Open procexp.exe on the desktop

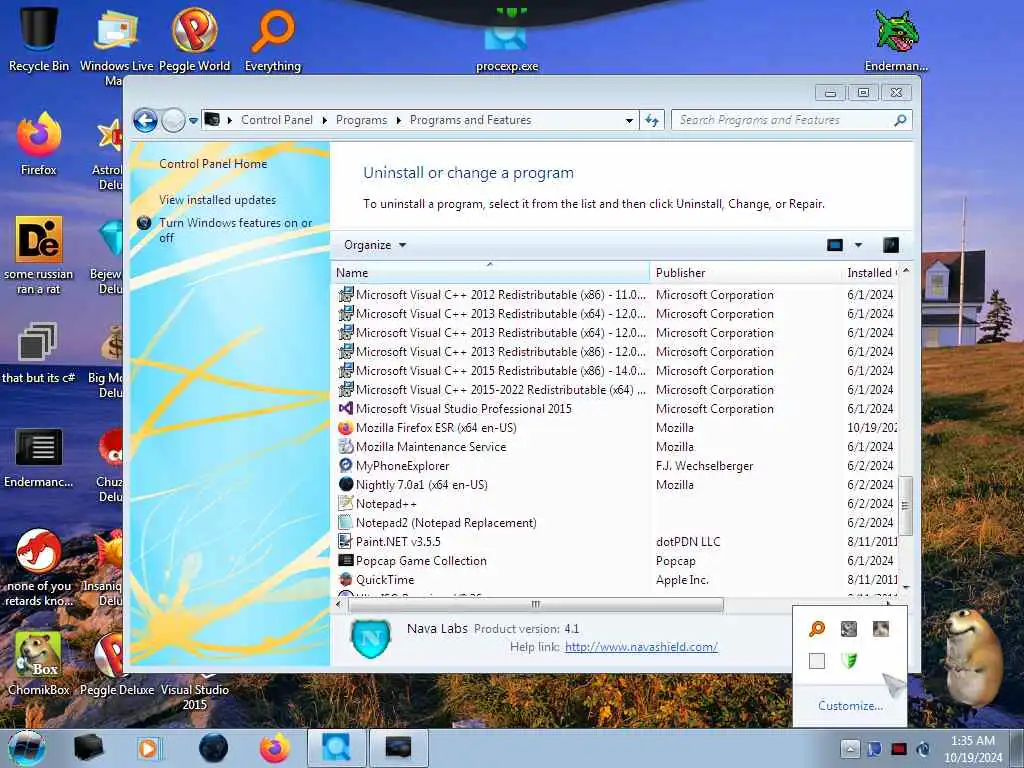507,51
